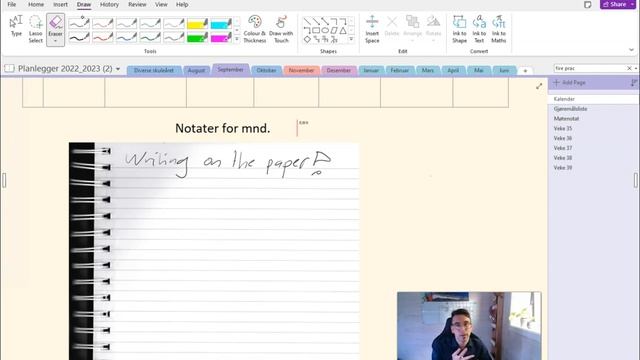This screenshot has height=360, width=640.
Task: Click the notebook paper image
Action: point(214,251)
